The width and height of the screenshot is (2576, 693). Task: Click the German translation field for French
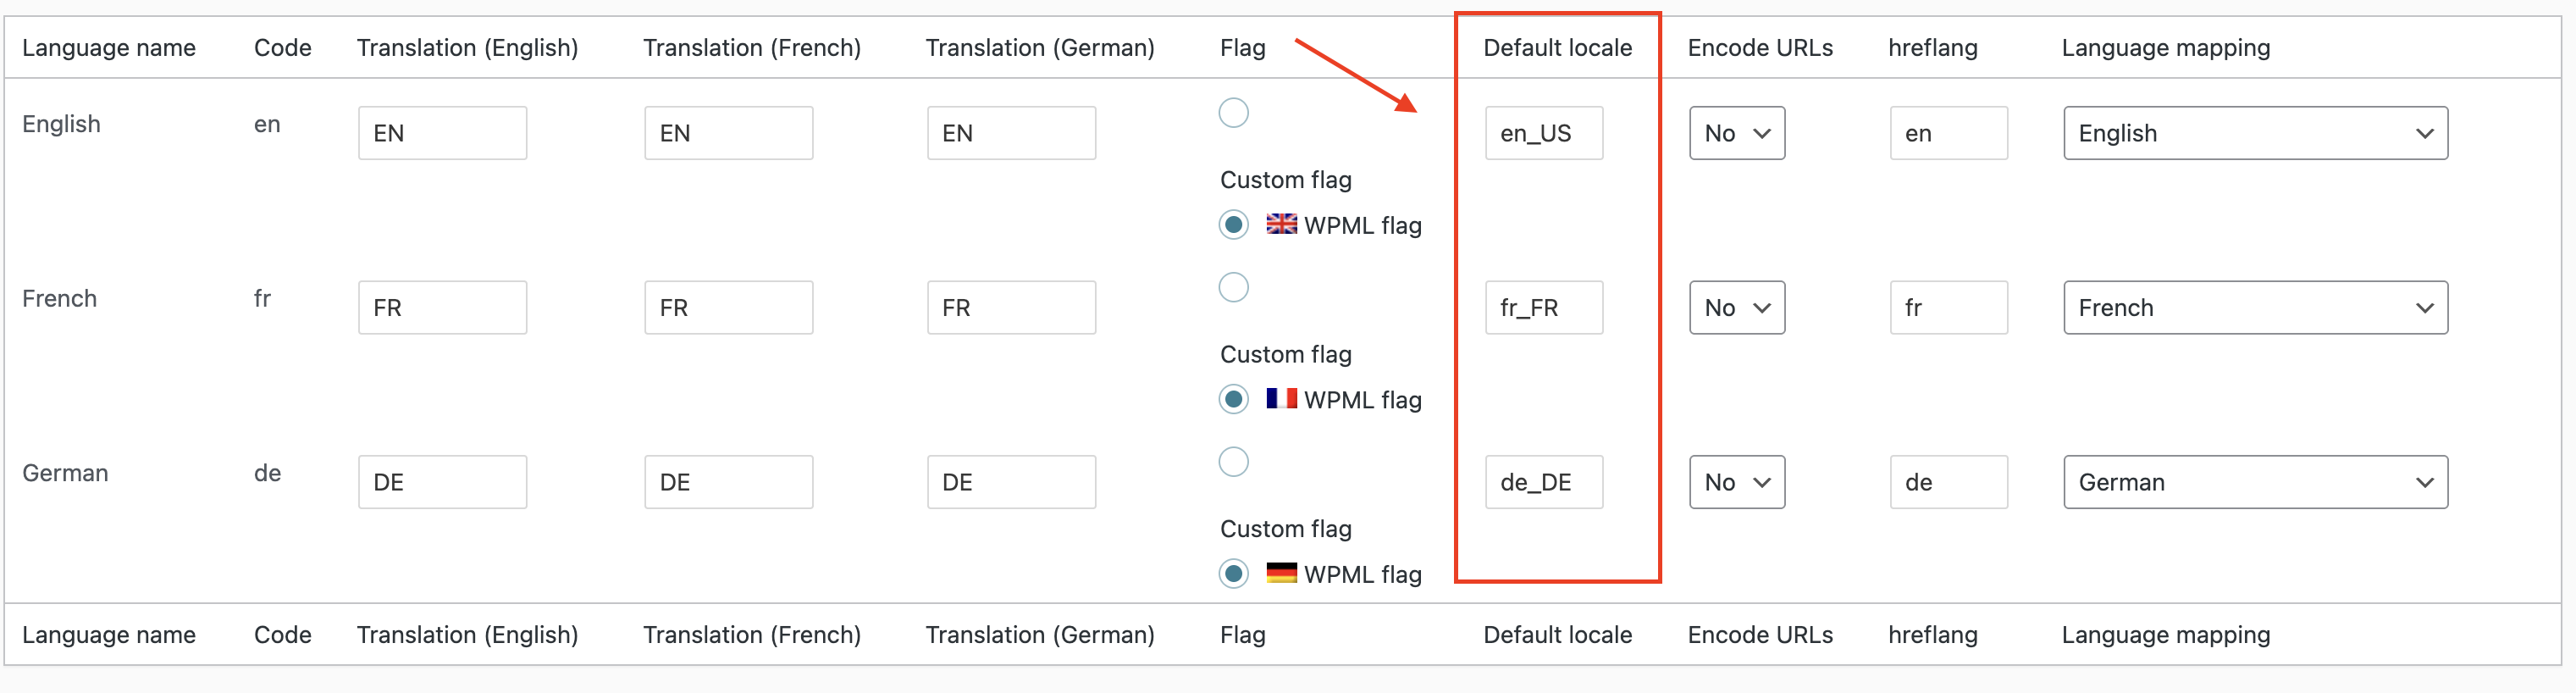click(1011, 308)
